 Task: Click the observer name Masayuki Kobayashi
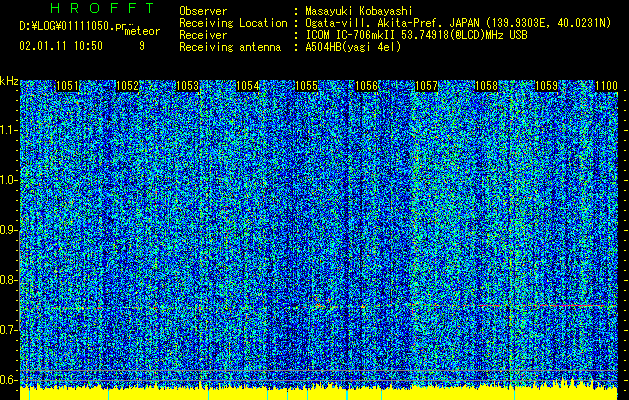coord(359,11)
